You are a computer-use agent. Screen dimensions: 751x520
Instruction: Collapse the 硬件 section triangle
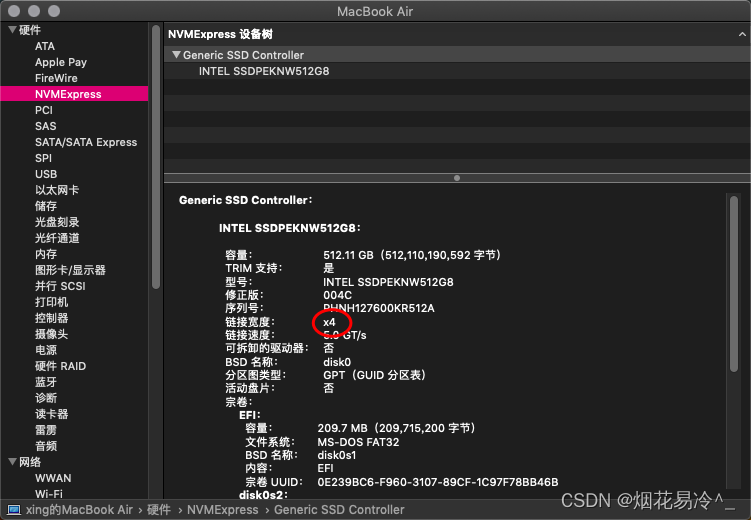[12, 30]
